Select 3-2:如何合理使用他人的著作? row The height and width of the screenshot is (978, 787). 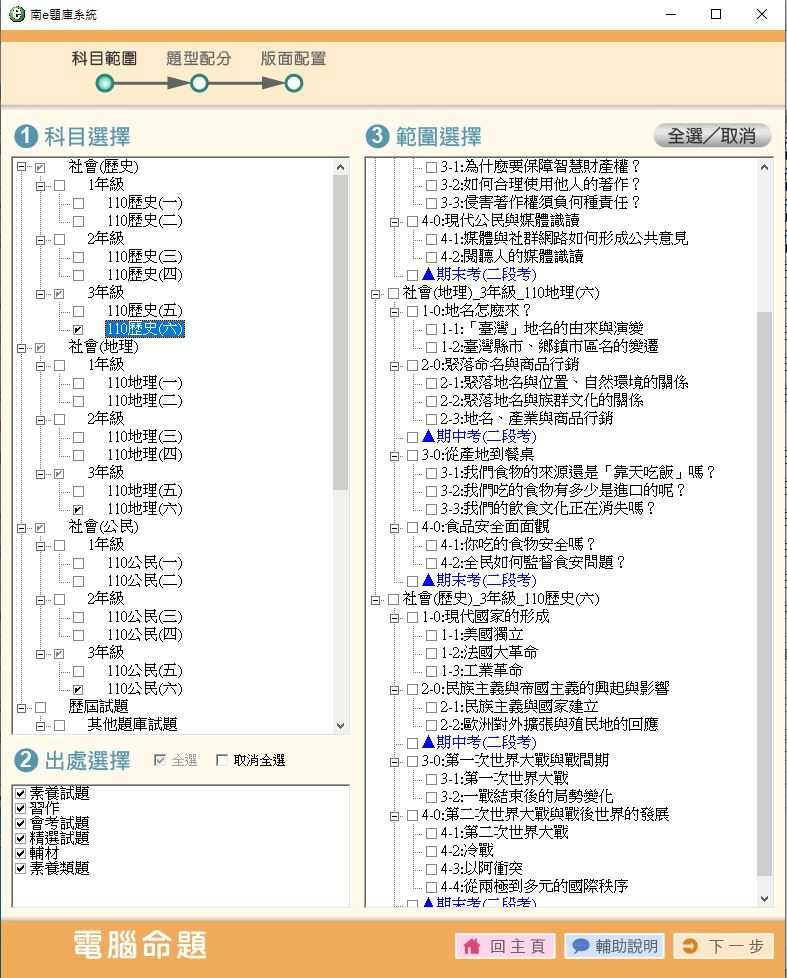540,184
